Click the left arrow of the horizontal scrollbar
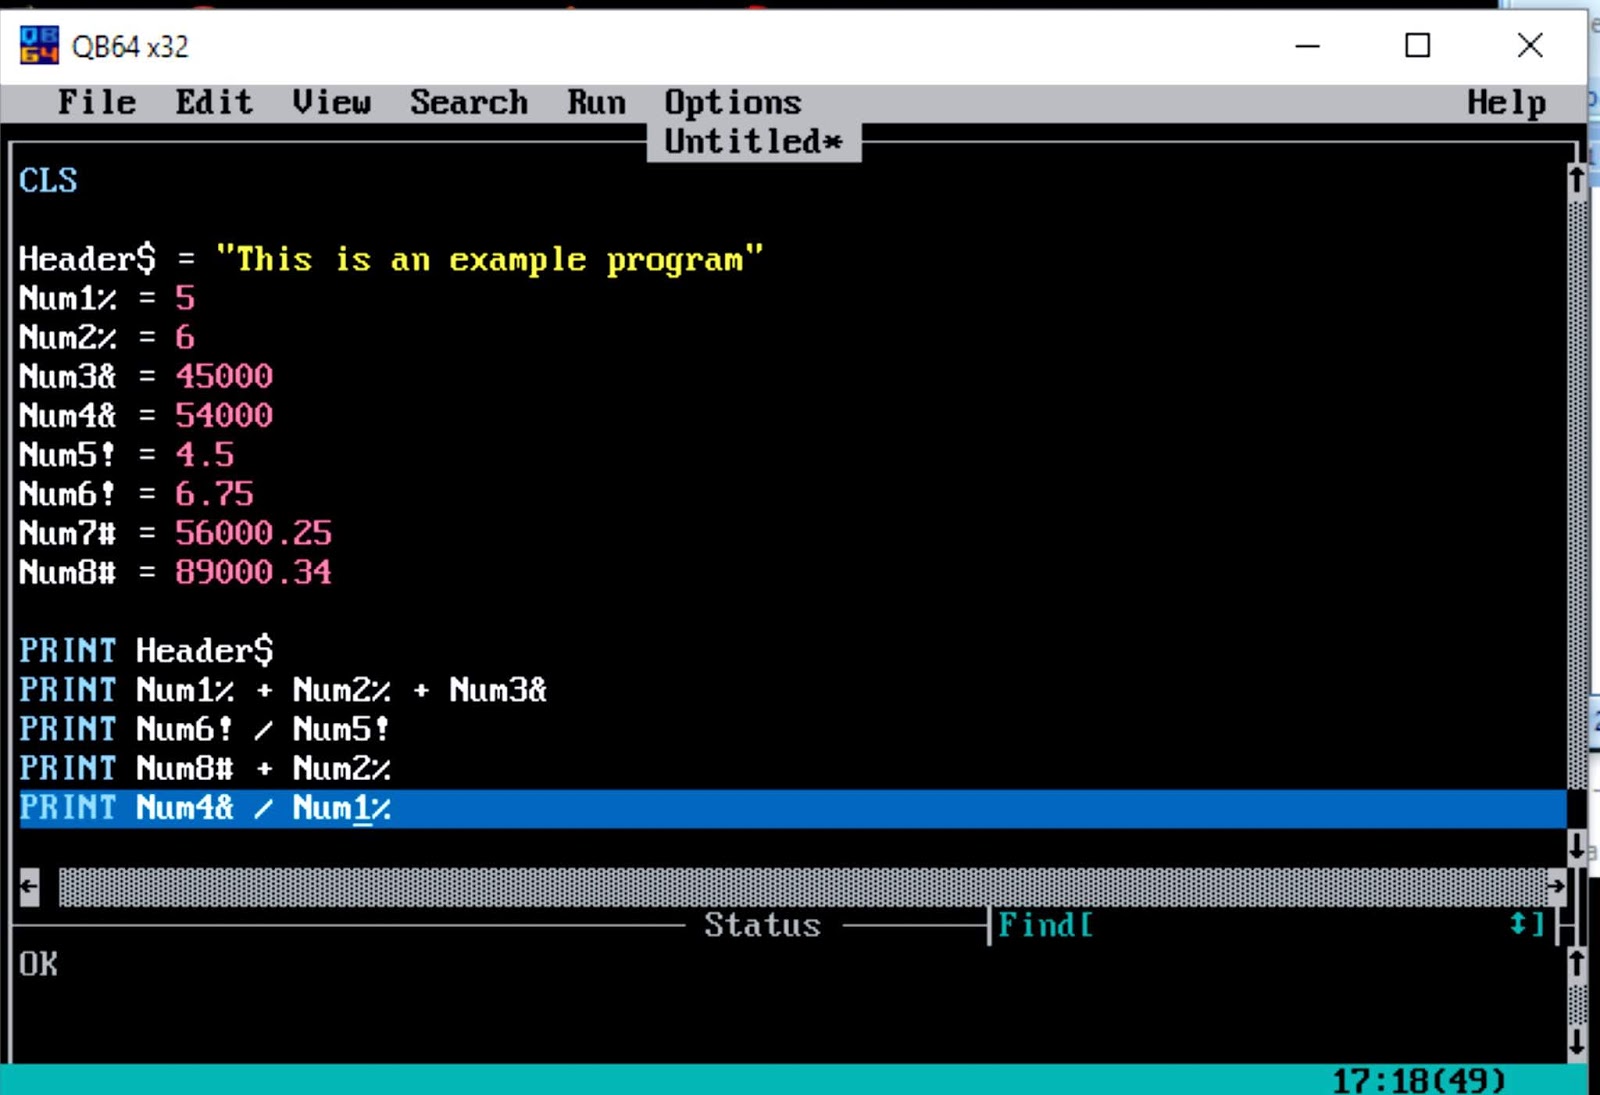 click(x=27, y=885)
